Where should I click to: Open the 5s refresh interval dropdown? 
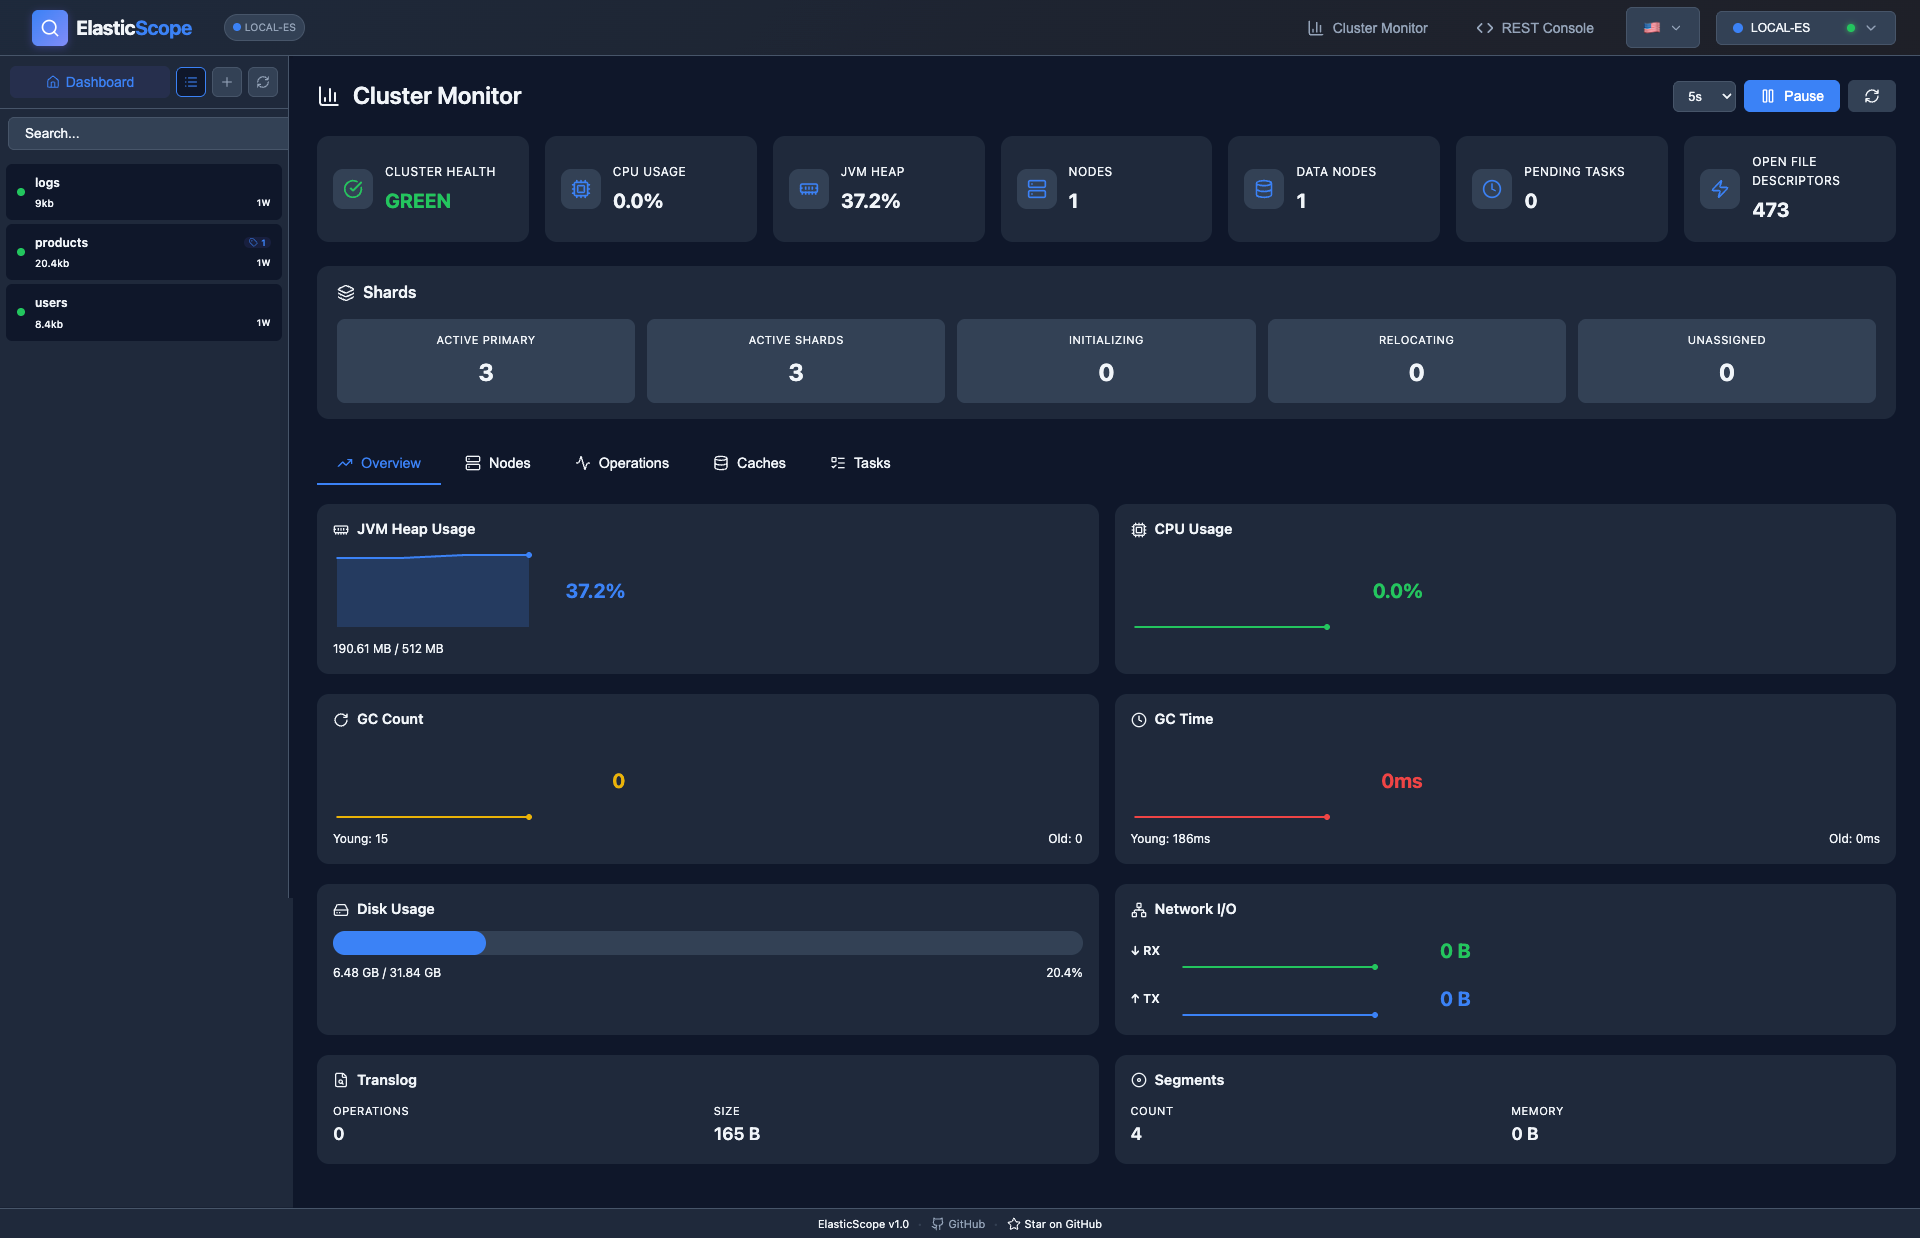tap(1704, 96)
